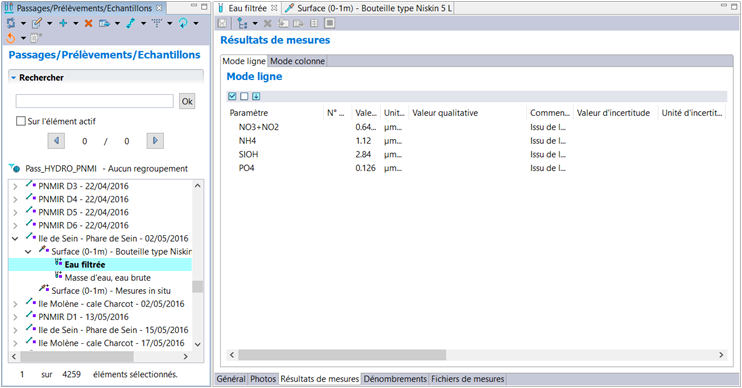Click the orange X delete icon
Image resolution: width=742 pixels, height=388 pixels.
pos(88,23)
